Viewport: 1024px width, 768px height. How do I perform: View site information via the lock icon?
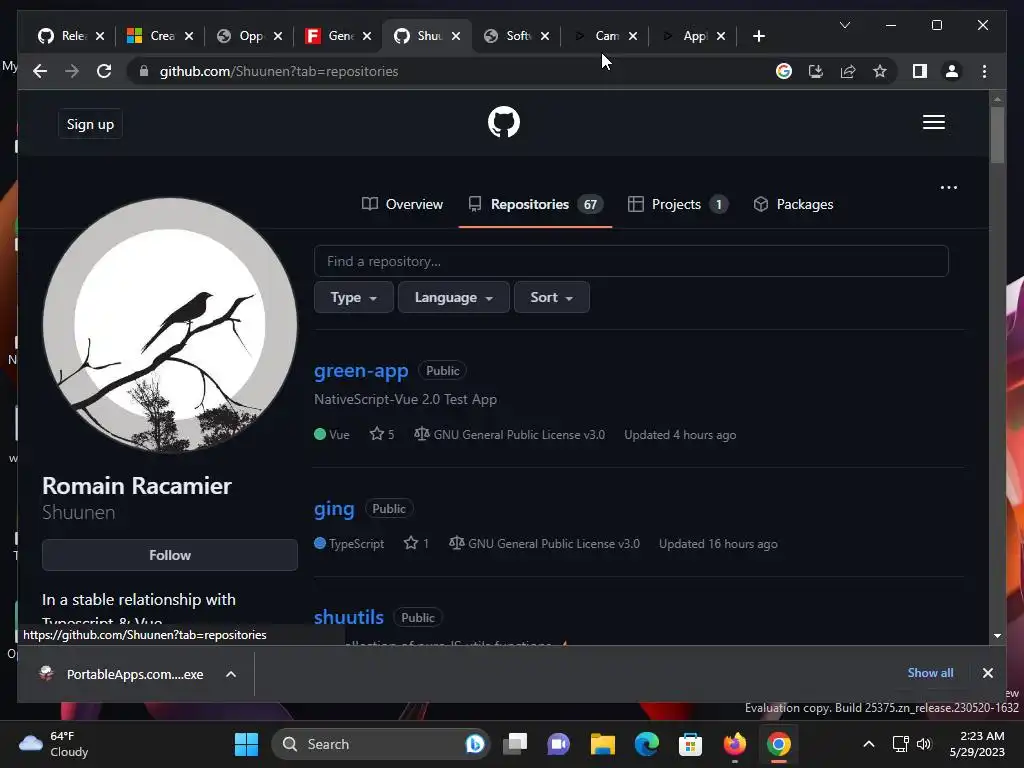tap(144, 71)
